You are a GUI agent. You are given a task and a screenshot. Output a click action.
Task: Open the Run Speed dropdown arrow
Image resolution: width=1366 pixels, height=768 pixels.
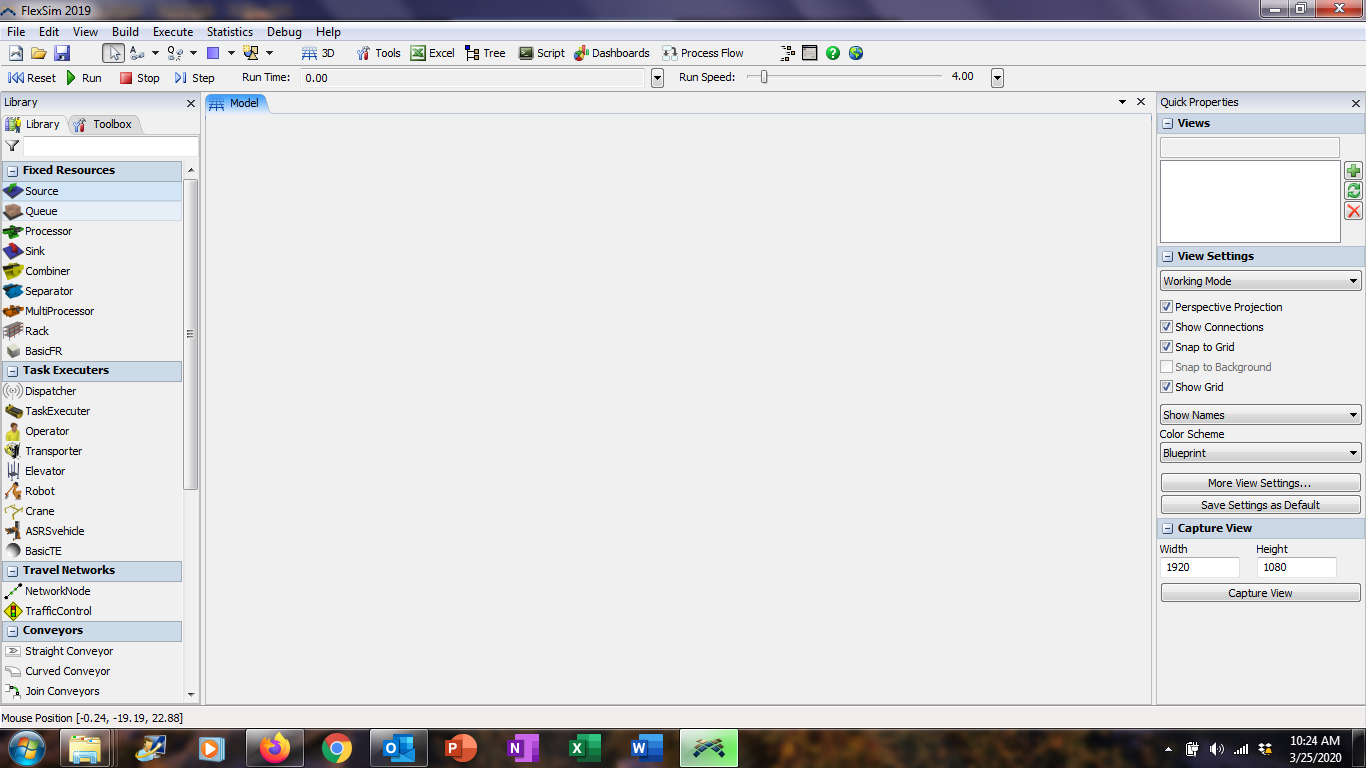click(997, 77)
